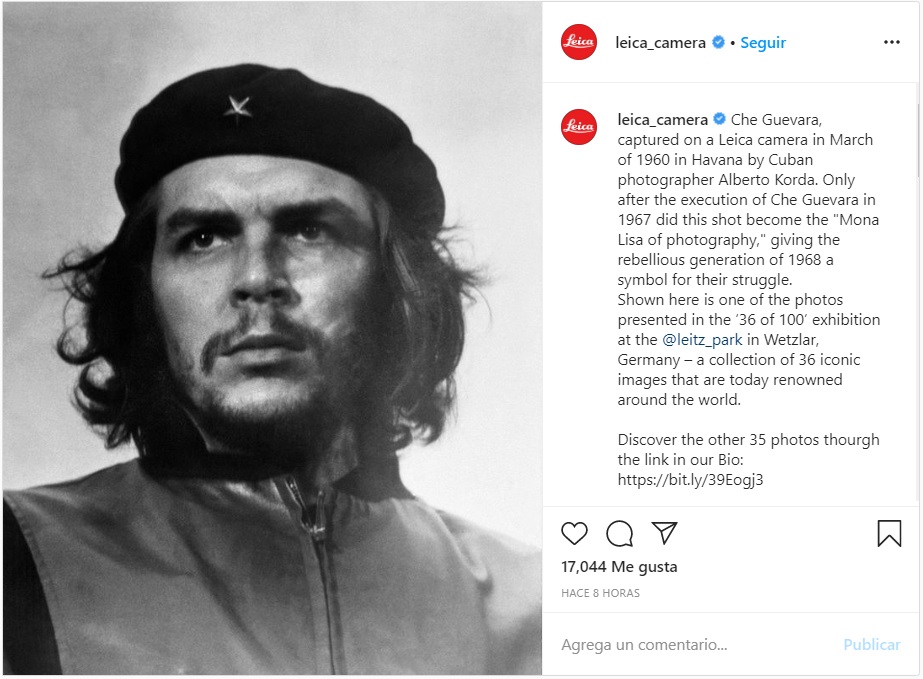Click the verified badge in post header
Screen dimensions: 923x679
point(718,43)
